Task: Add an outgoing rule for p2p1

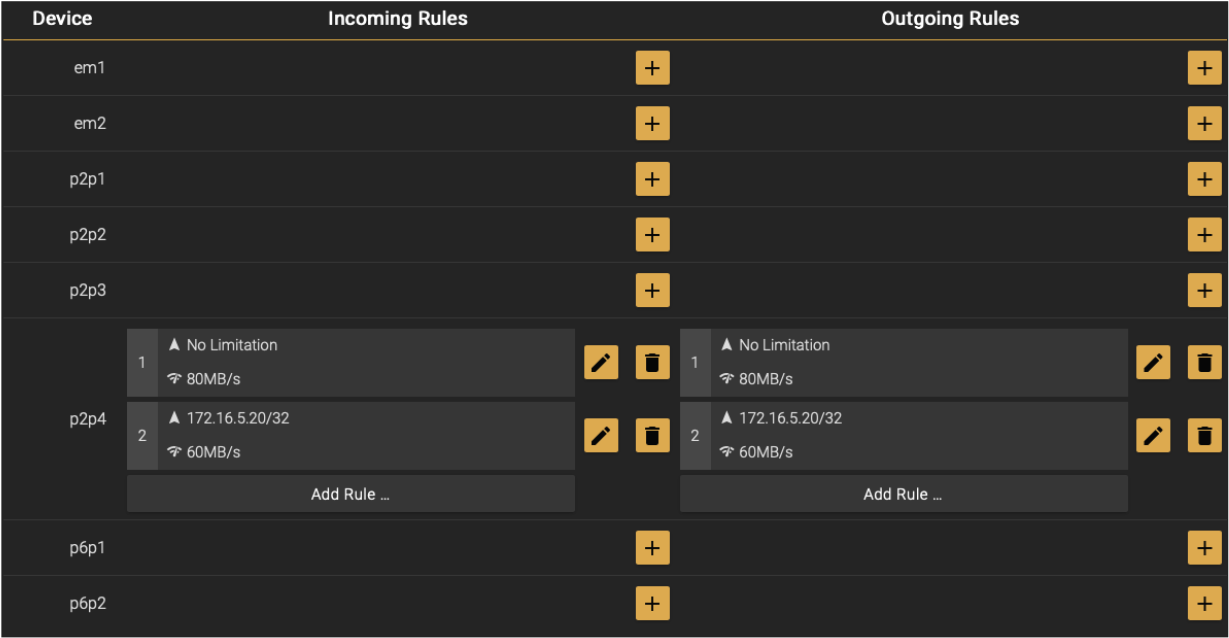Action: pyautogui.click(x=1204, y=179)
